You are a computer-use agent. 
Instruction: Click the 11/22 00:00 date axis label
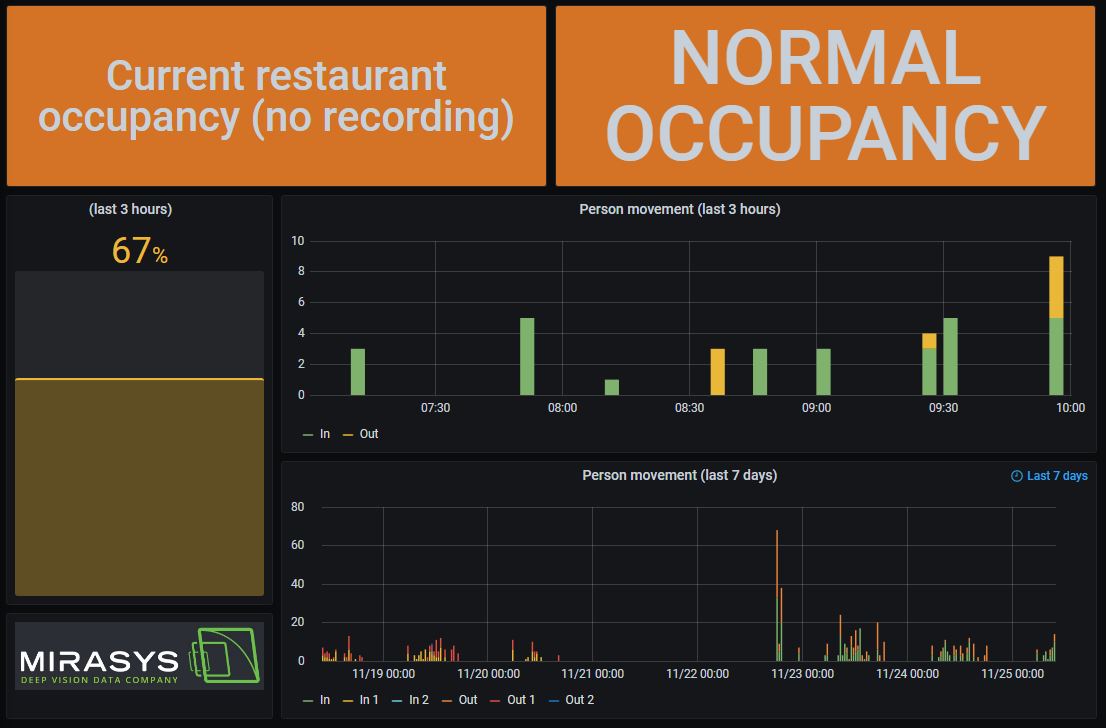tap(698, 674)
